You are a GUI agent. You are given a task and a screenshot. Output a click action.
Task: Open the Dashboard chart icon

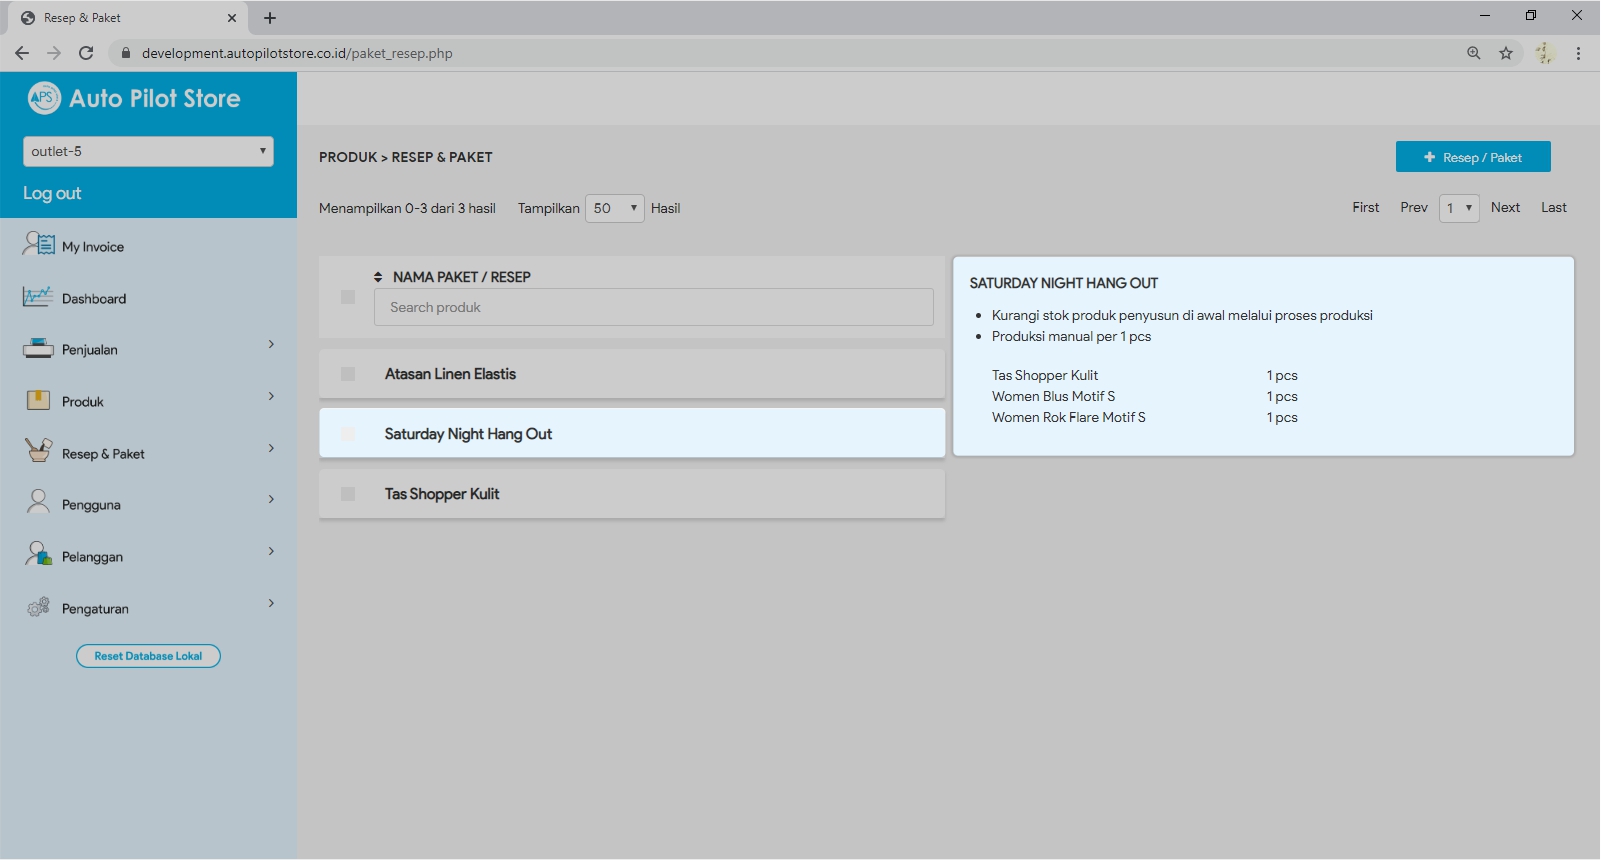click(38, 297)
